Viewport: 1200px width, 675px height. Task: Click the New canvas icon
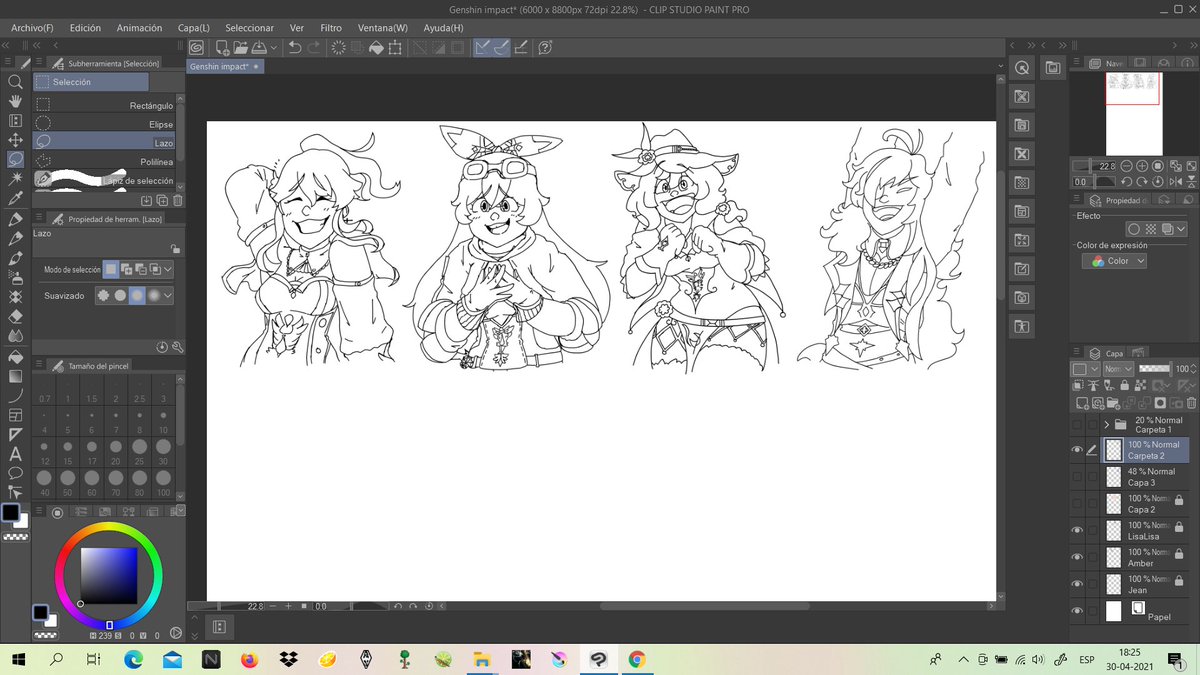point(221,47)
